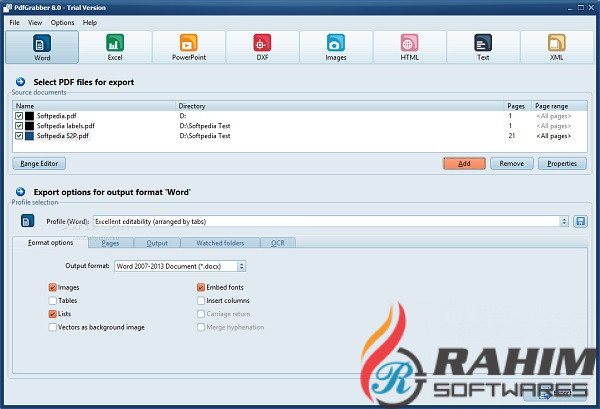600x409 pixels.
Task: Sort by Directory column header
Action: (x=340, y=106)
